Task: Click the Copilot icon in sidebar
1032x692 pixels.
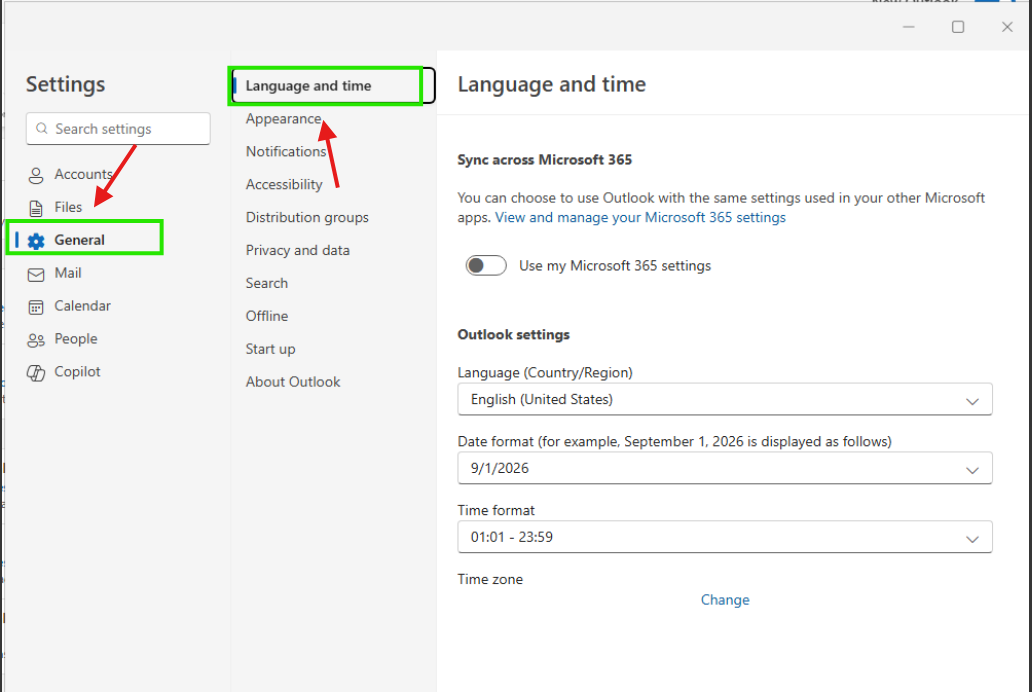Action: pos(36,373)
